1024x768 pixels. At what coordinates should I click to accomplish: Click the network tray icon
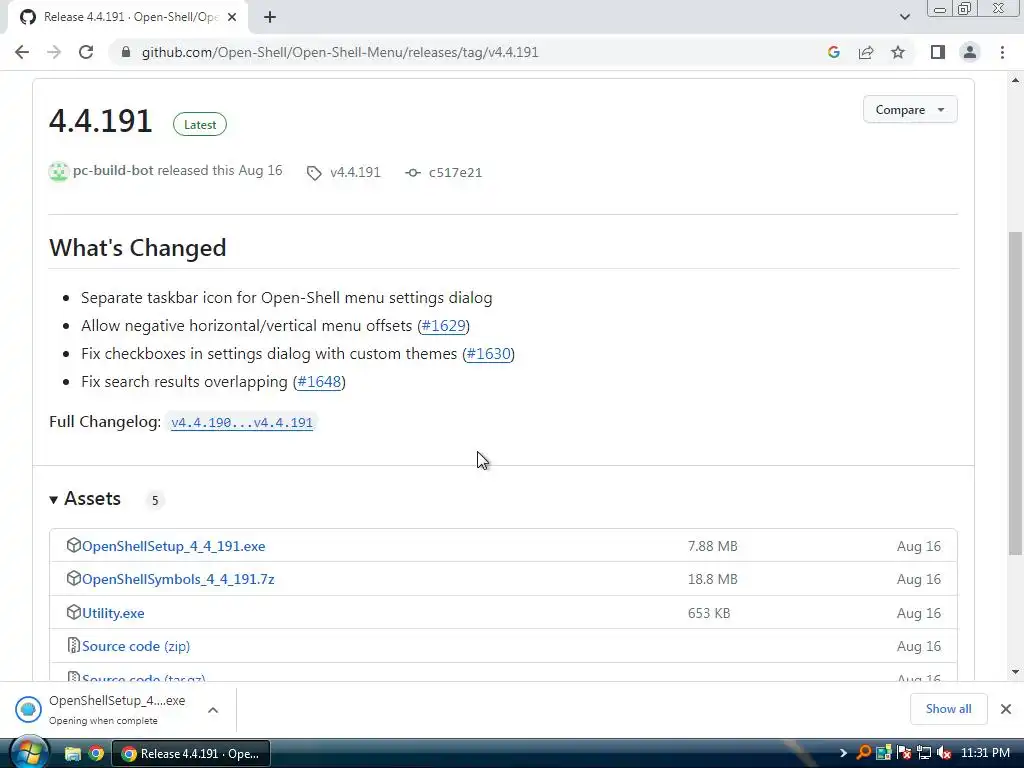924,753
